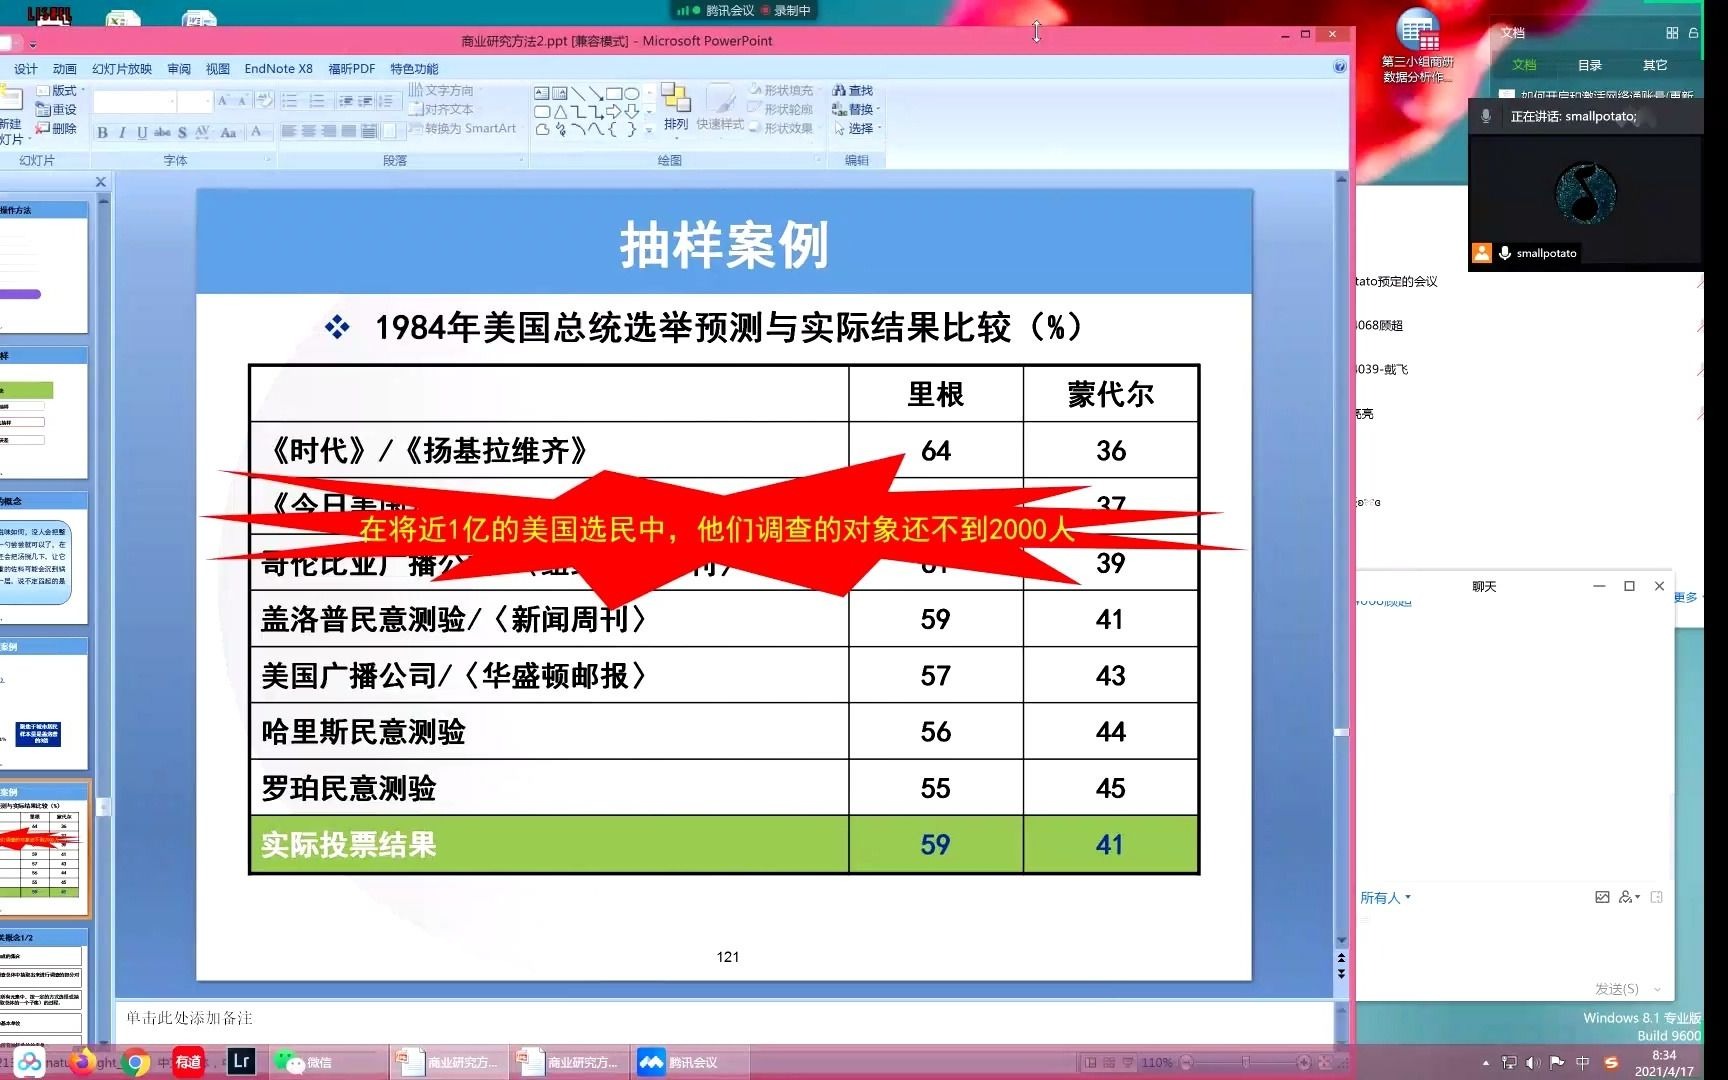Click the Find 查找 binoculars button
Image resolution: width=1728 pixels, height=1080 pixels.
click(853, 90)
